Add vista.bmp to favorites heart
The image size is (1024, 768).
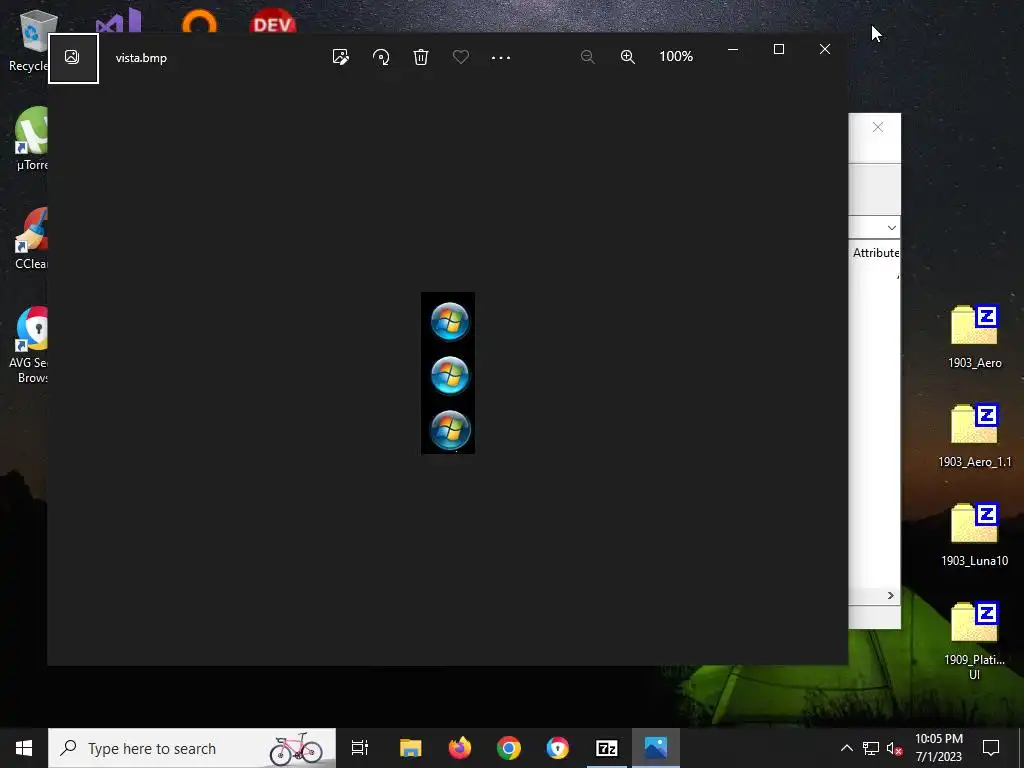point(461,57)
